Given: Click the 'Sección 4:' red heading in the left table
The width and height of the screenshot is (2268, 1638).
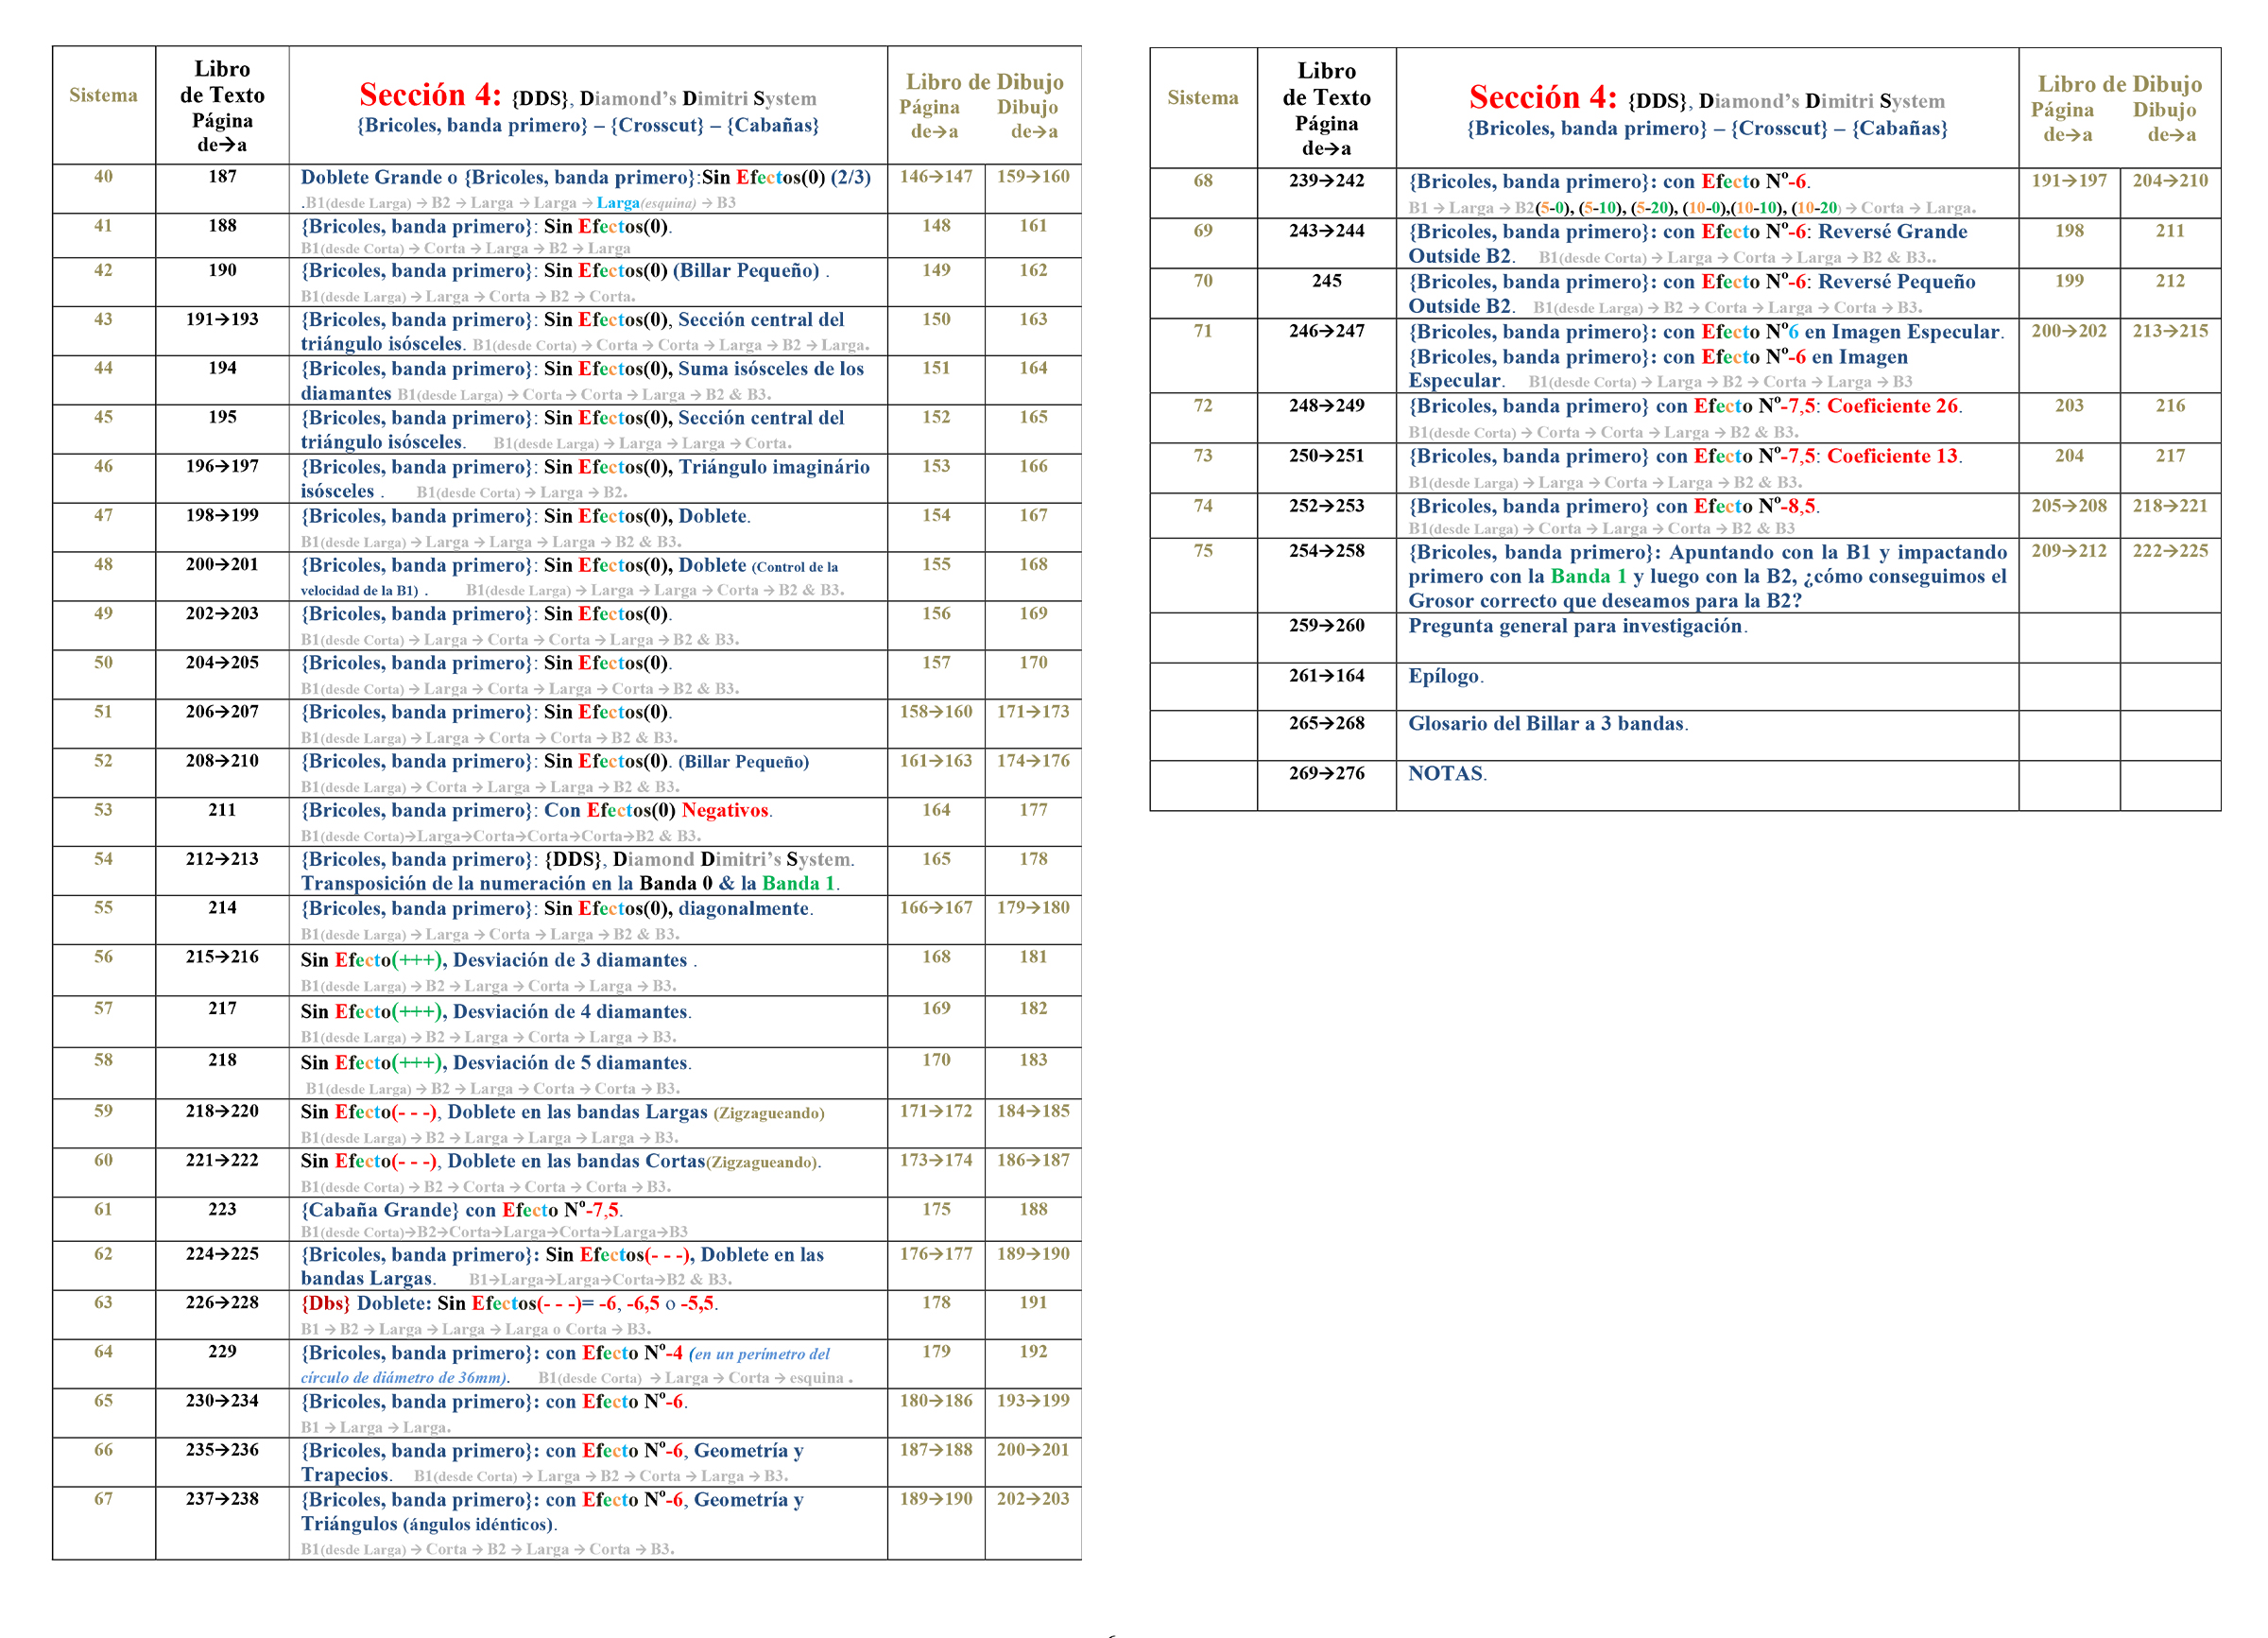Looking at the screenshot, I should 430,96.
